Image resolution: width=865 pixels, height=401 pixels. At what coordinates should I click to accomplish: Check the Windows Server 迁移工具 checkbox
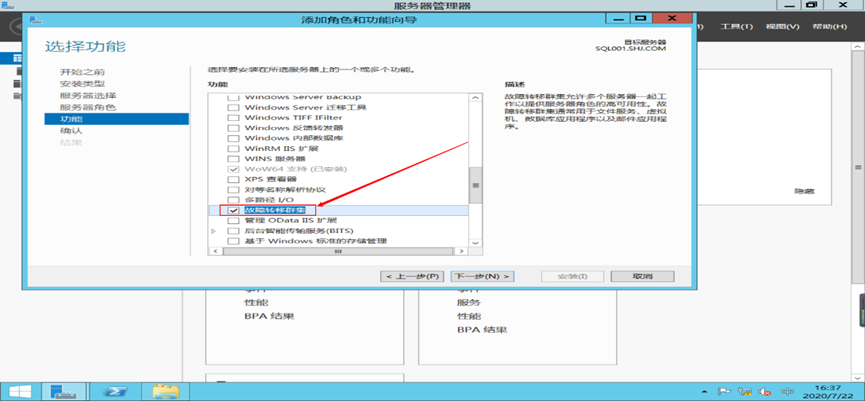(234, 107)
